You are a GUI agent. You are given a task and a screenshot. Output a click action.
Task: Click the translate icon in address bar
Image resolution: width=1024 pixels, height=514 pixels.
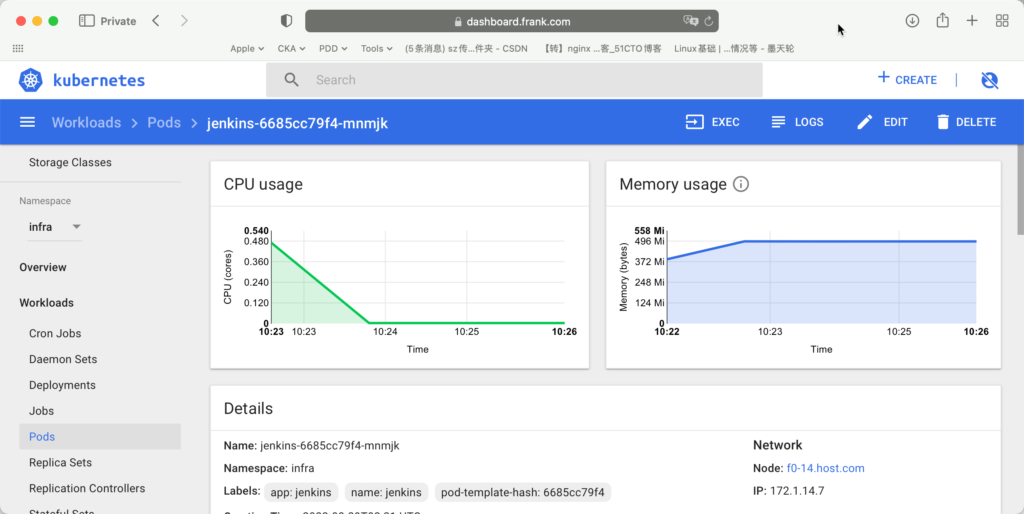pyautogui.click(x=690, y=21)
